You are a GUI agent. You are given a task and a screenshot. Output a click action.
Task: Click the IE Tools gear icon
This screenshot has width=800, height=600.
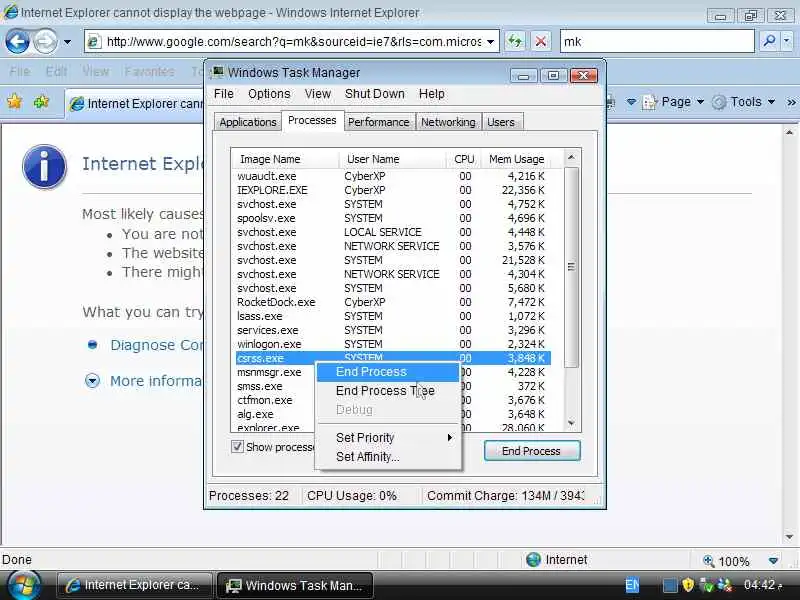click(718, 102)
